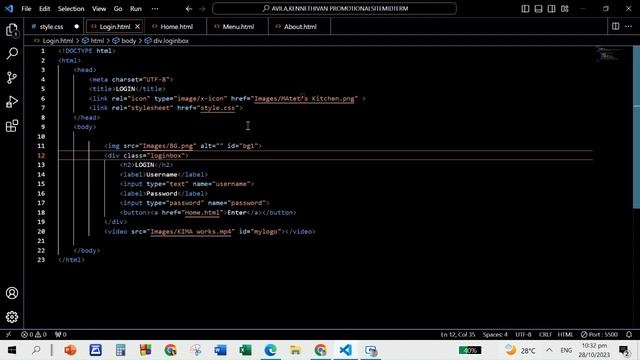Go forward with the navigation arrow
The height and width of the screenshot is (360, 640).
coord(202,9)
